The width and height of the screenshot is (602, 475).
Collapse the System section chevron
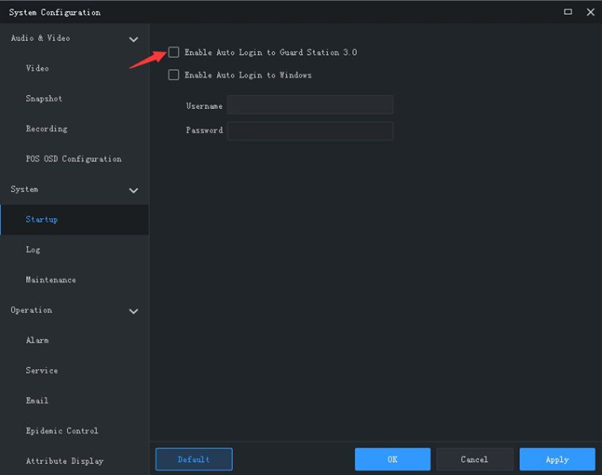click(134, 190)
